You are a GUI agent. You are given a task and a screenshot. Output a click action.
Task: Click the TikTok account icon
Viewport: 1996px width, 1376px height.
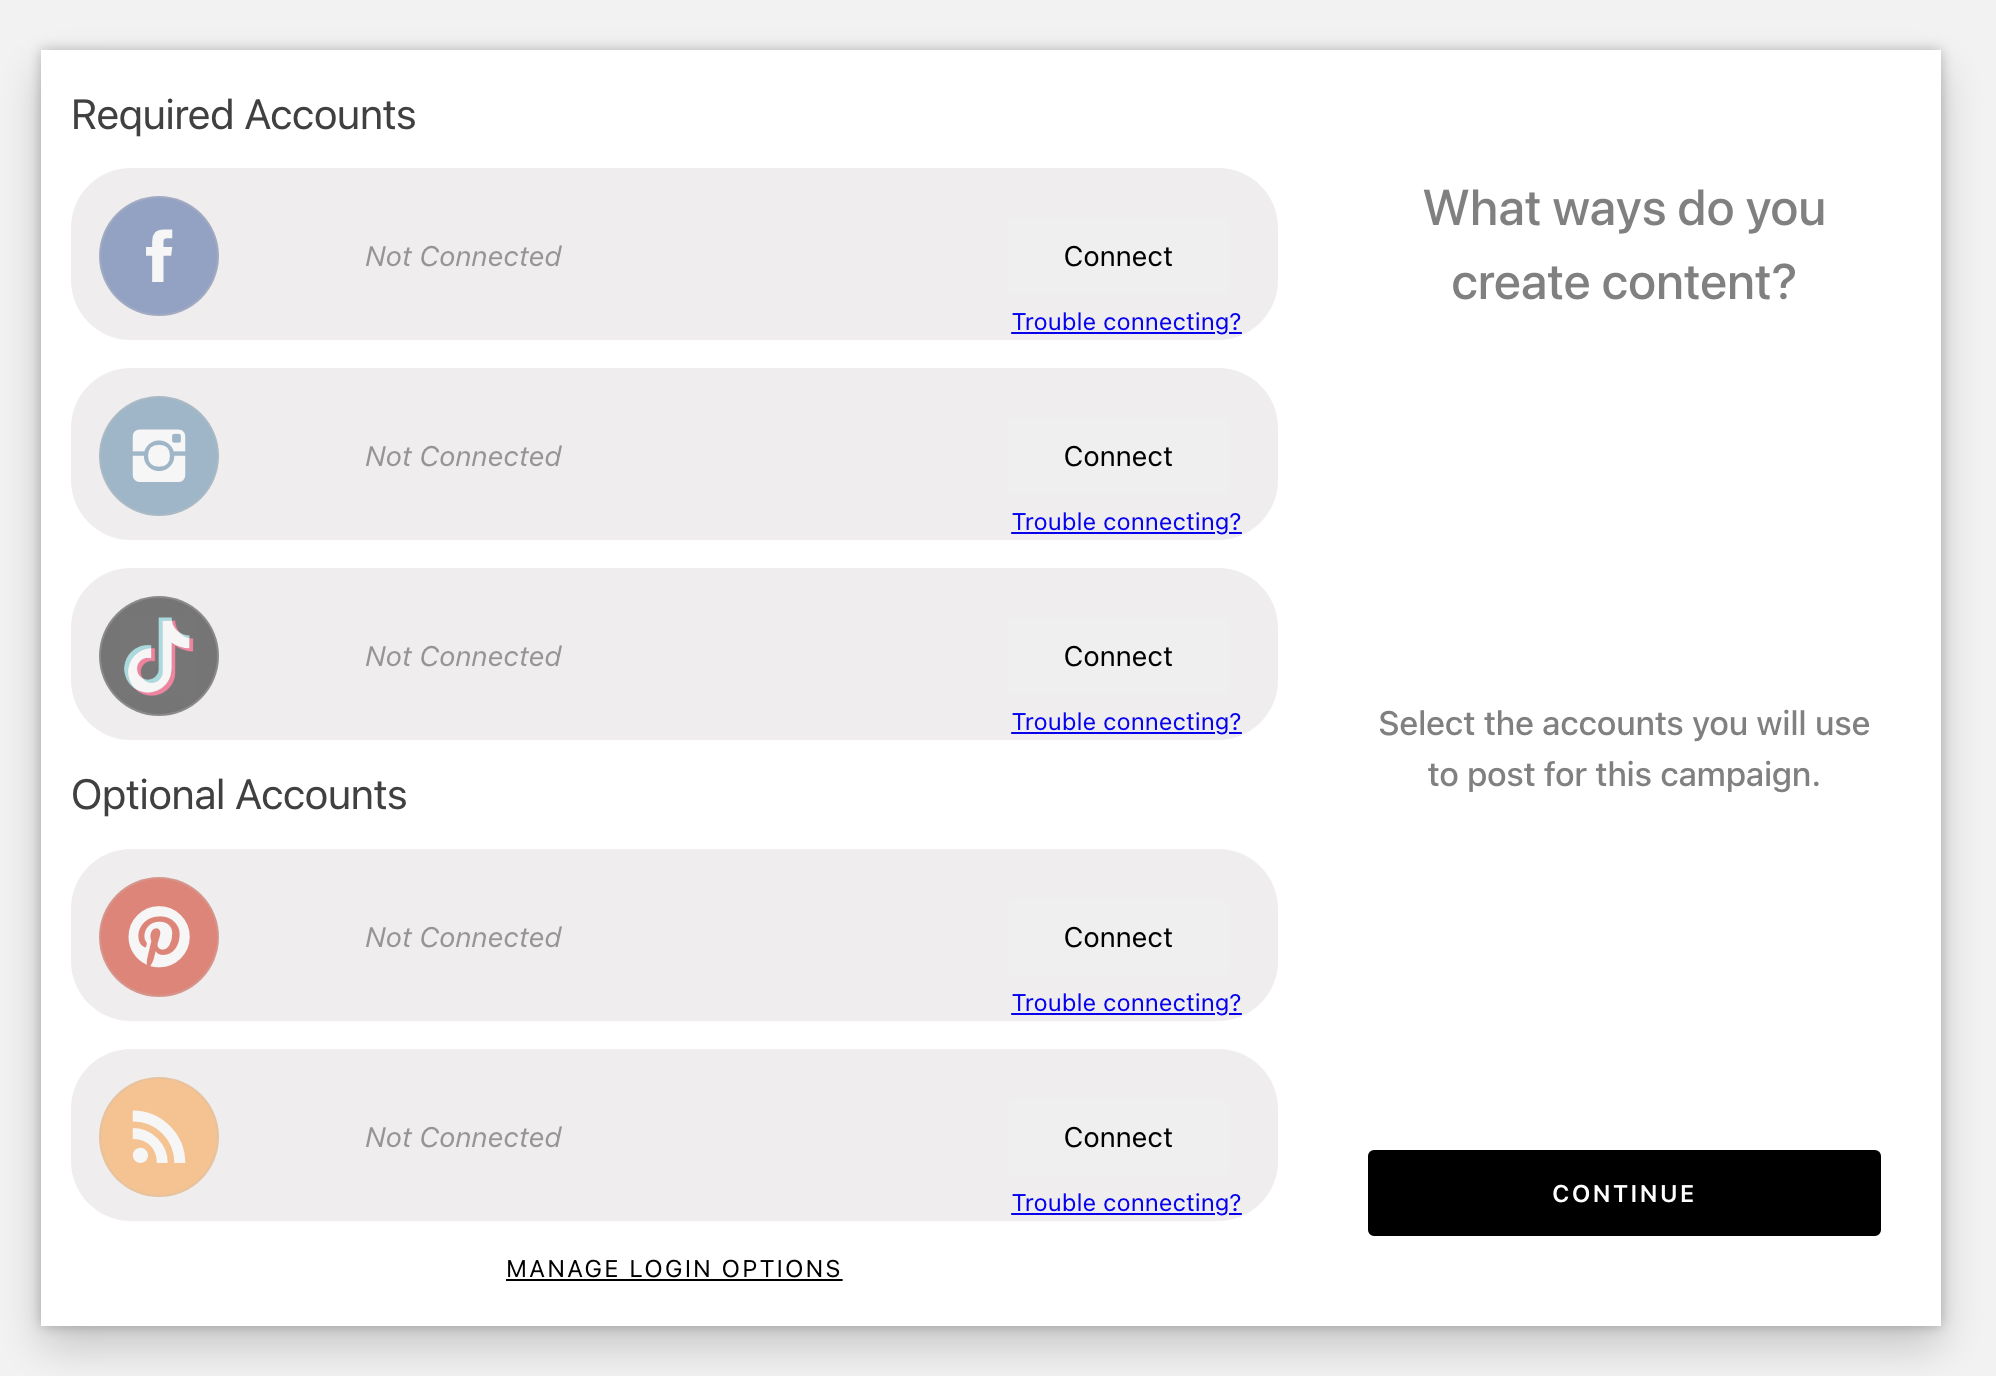point(159,656)
